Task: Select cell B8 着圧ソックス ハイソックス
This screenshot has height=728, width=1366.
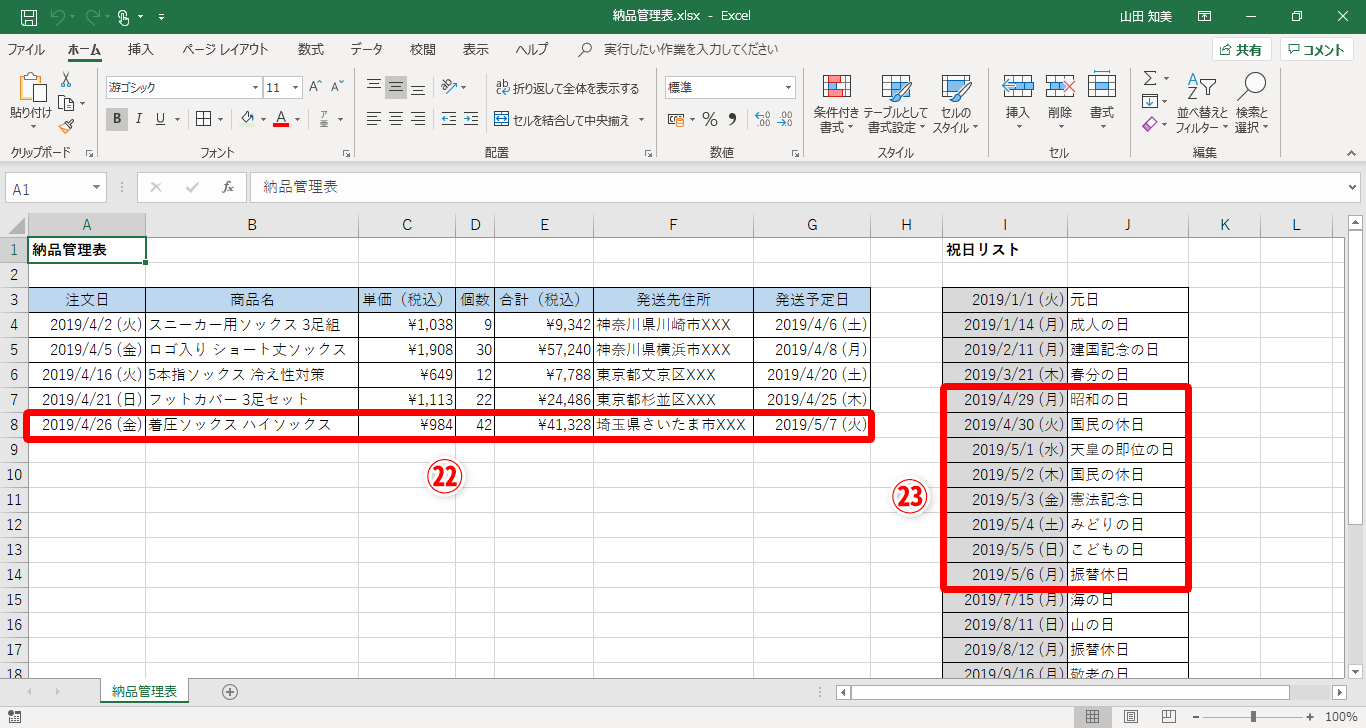Action: pos(252,425)
